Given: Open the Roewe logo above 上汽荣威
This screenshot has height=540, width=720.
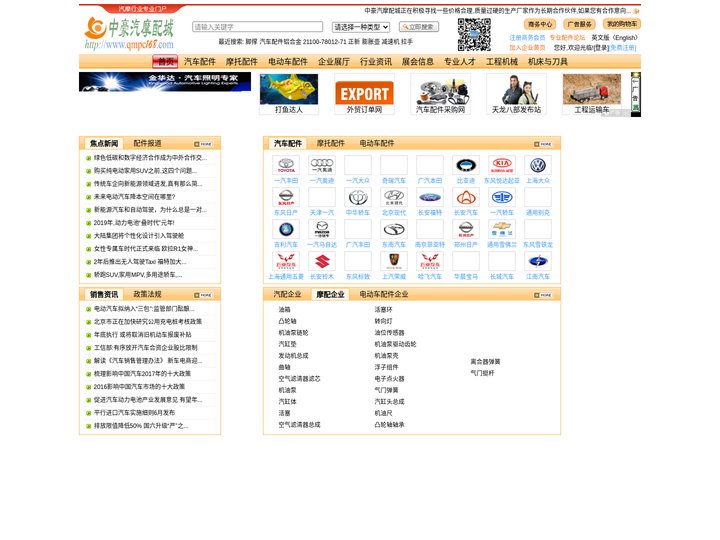Looking at the screenshot, I should [x=394, y=262].
